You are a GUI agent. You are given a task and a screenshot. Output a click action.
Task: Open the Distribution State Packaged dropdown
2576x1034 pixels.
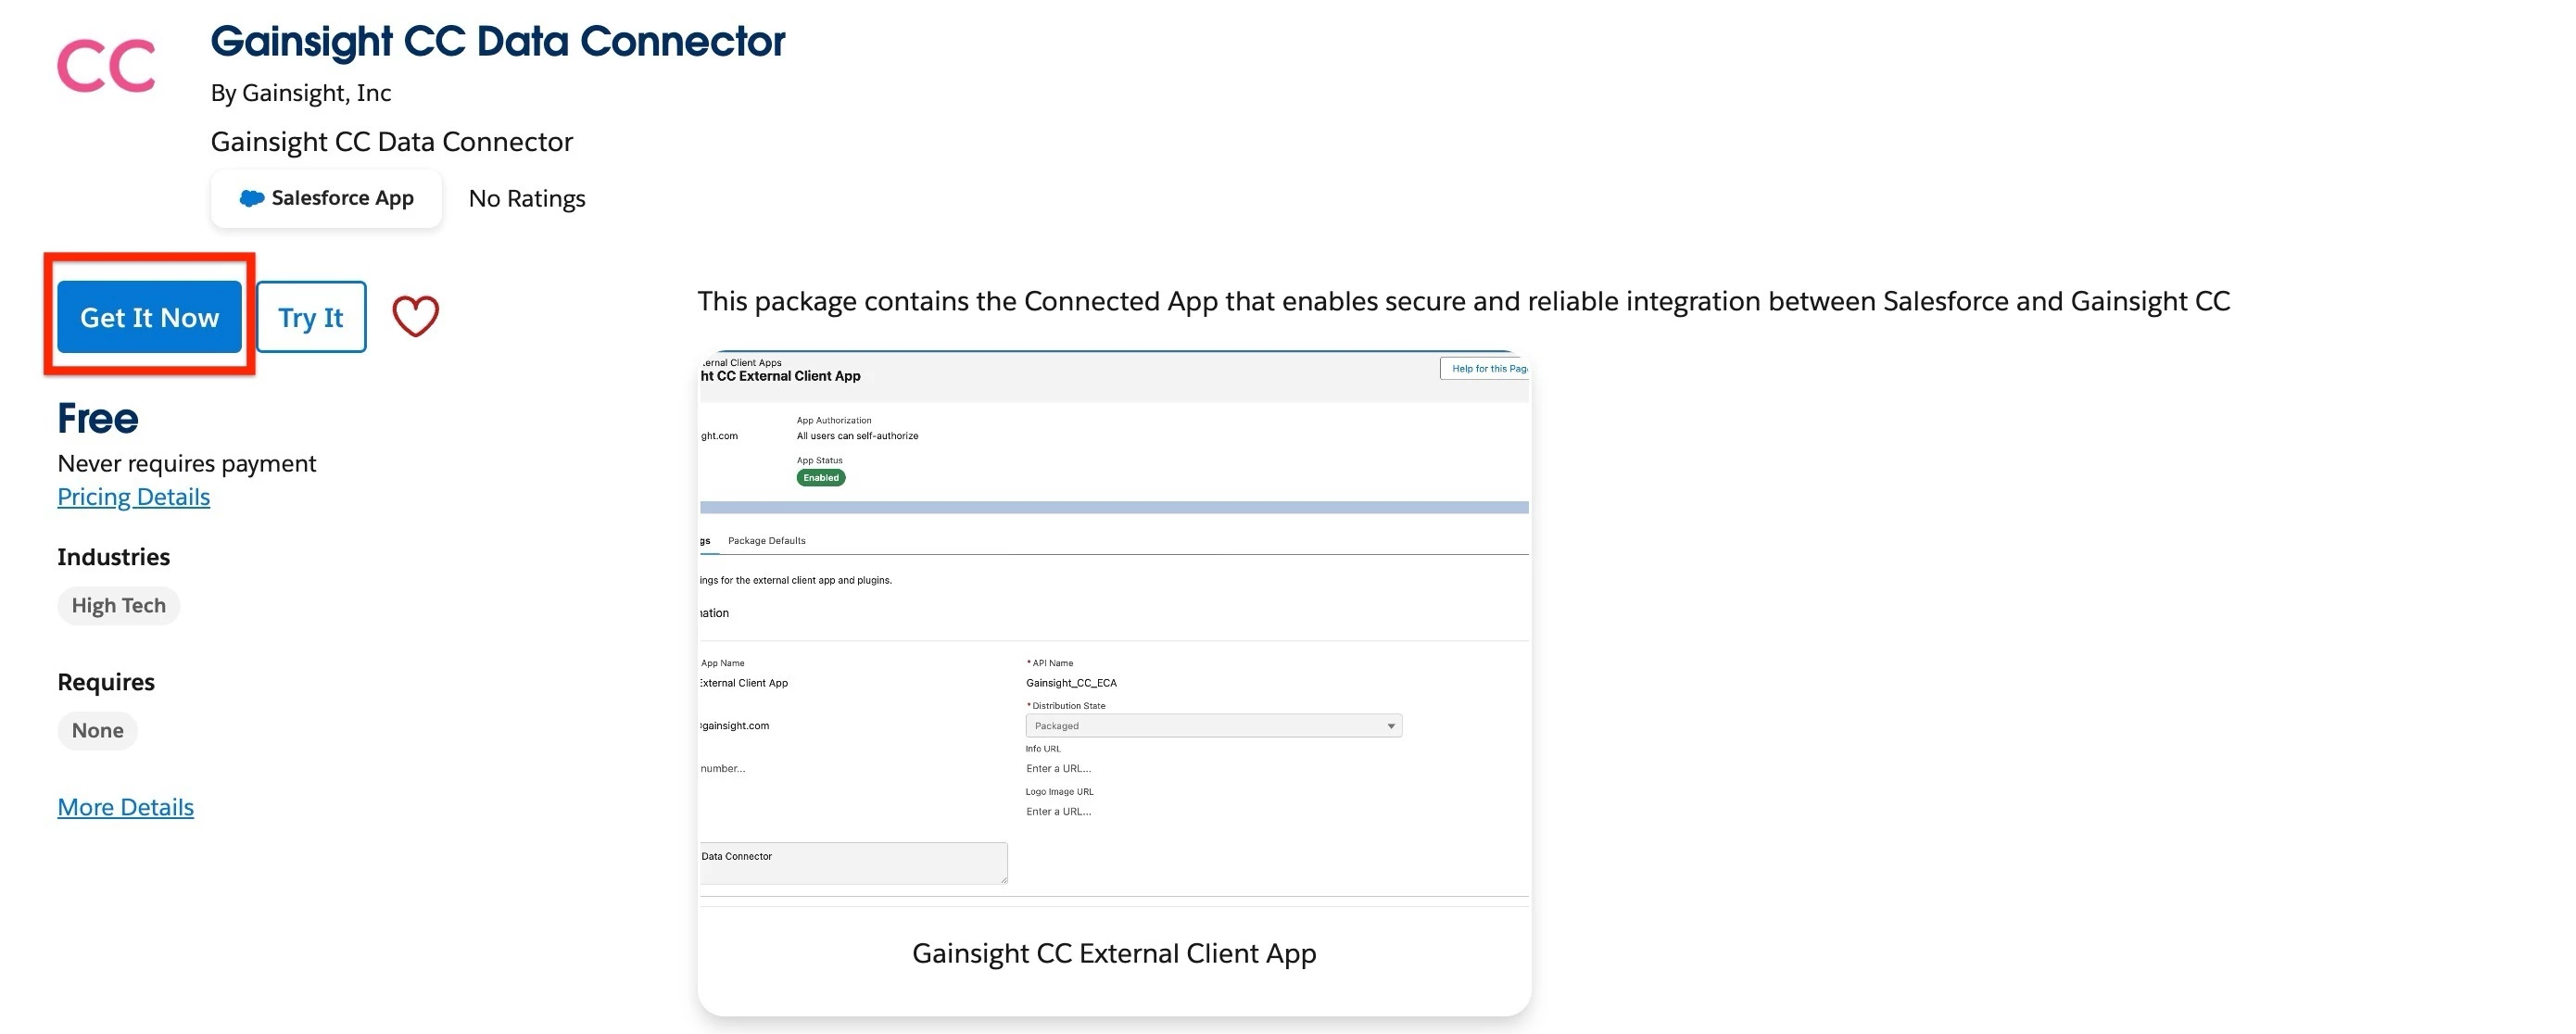click(1212, 726)
